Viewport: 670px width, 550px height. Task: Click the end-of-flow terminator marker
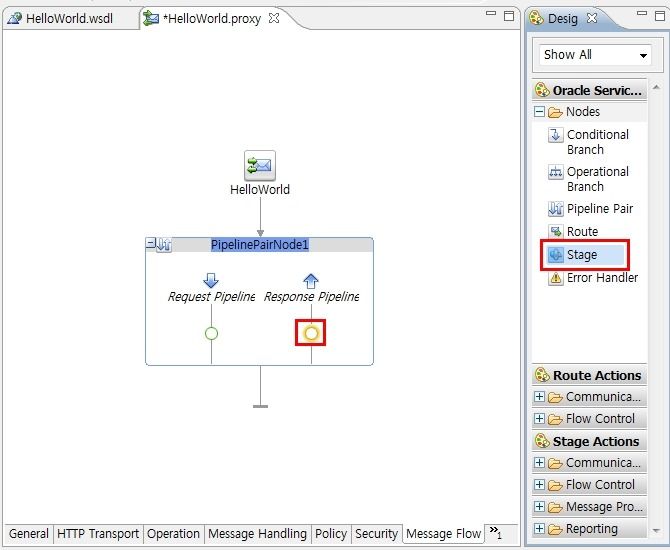coord(260,406)
